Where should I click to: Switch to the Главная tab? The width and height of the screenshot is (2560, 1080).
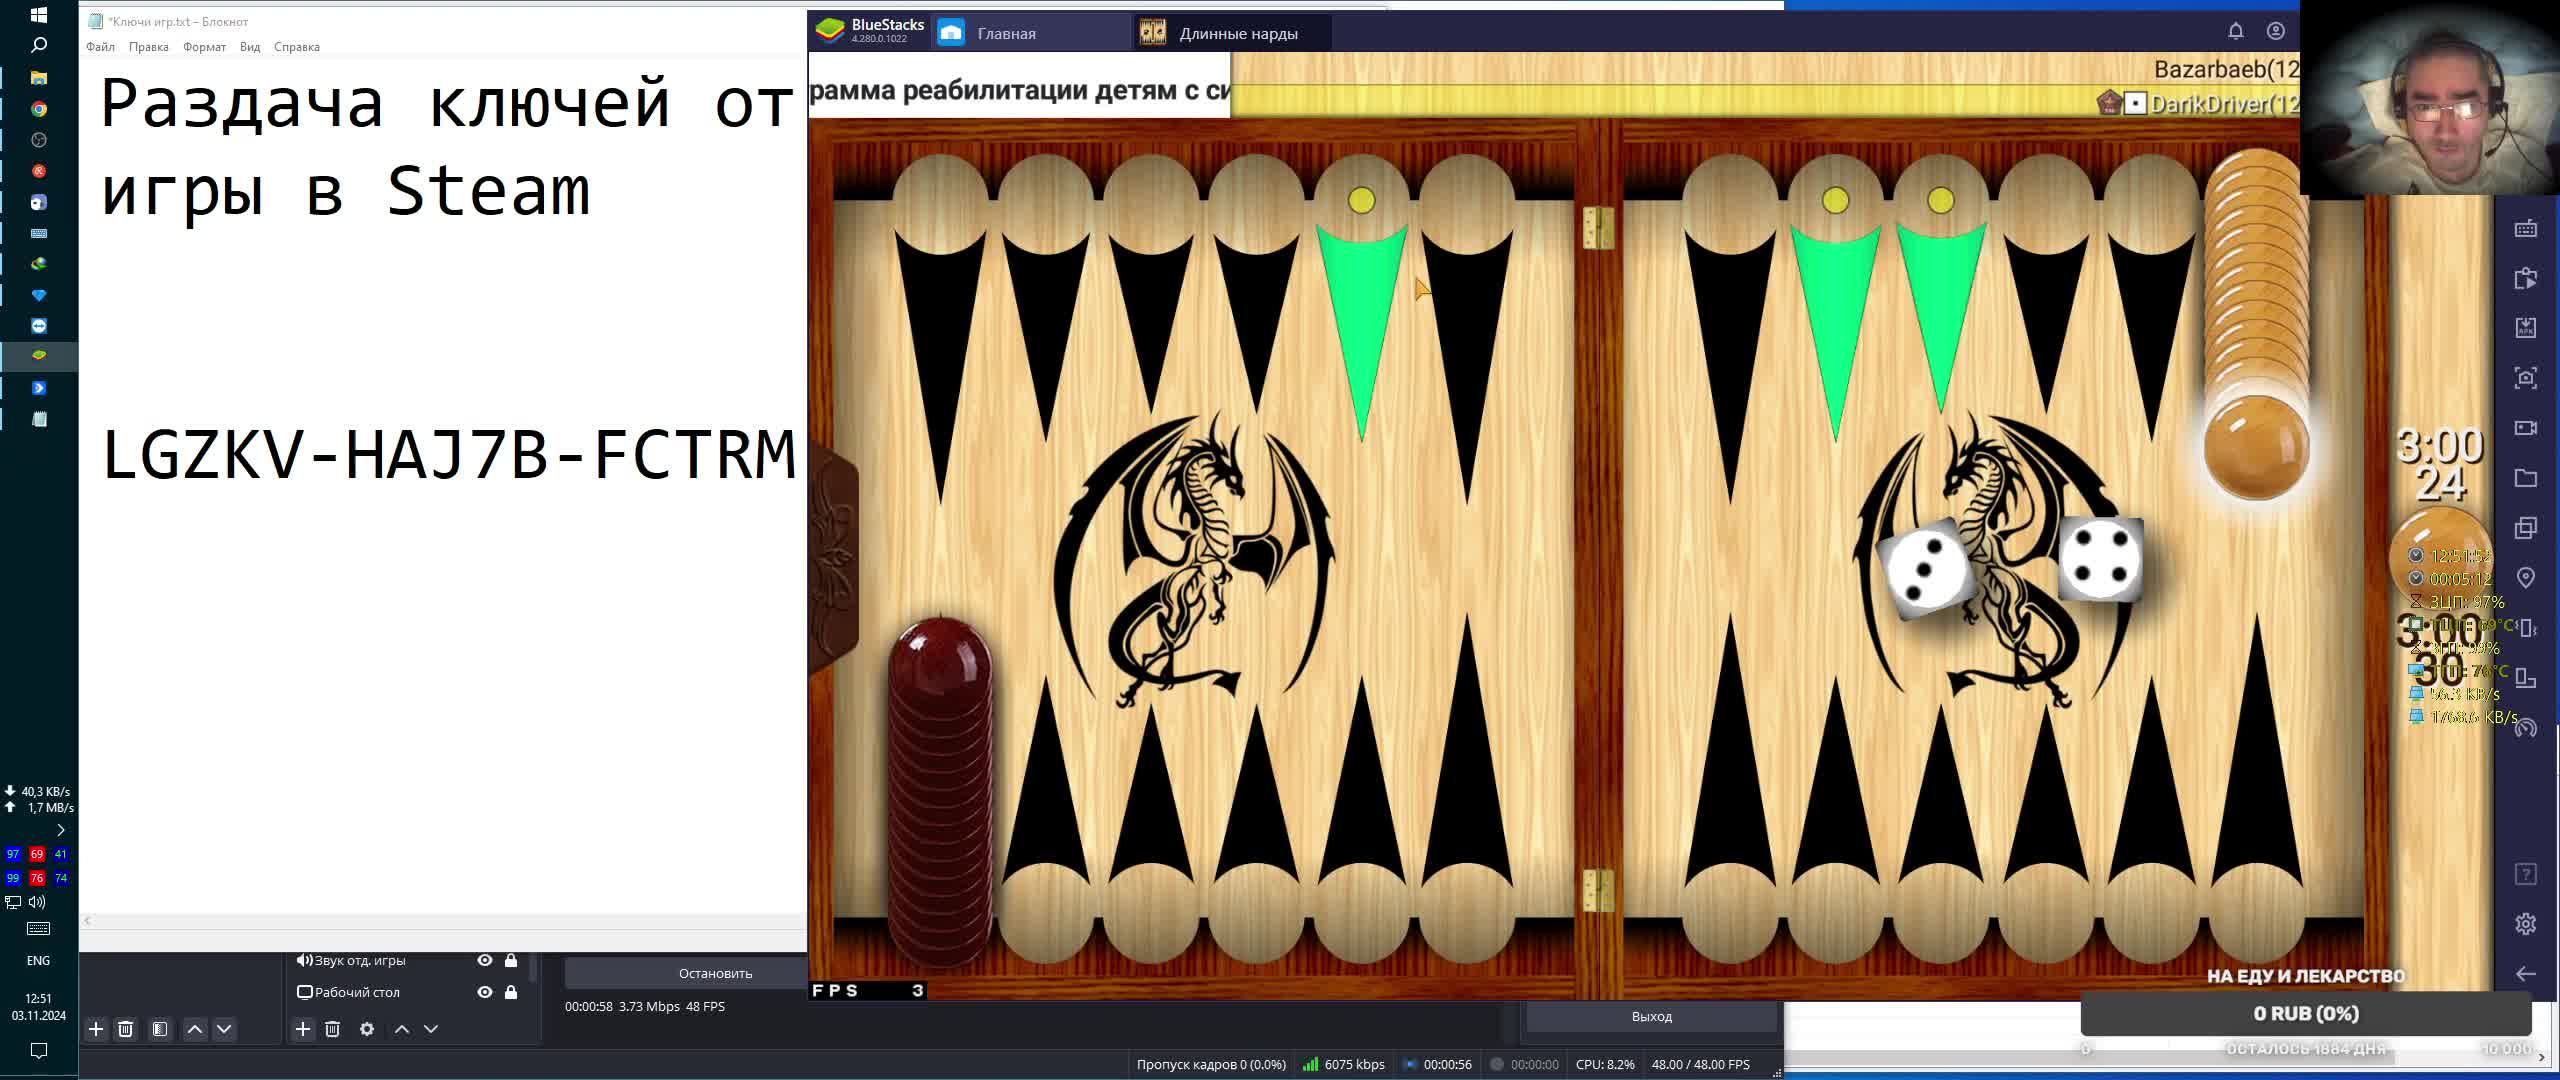tap(1005, 33)
